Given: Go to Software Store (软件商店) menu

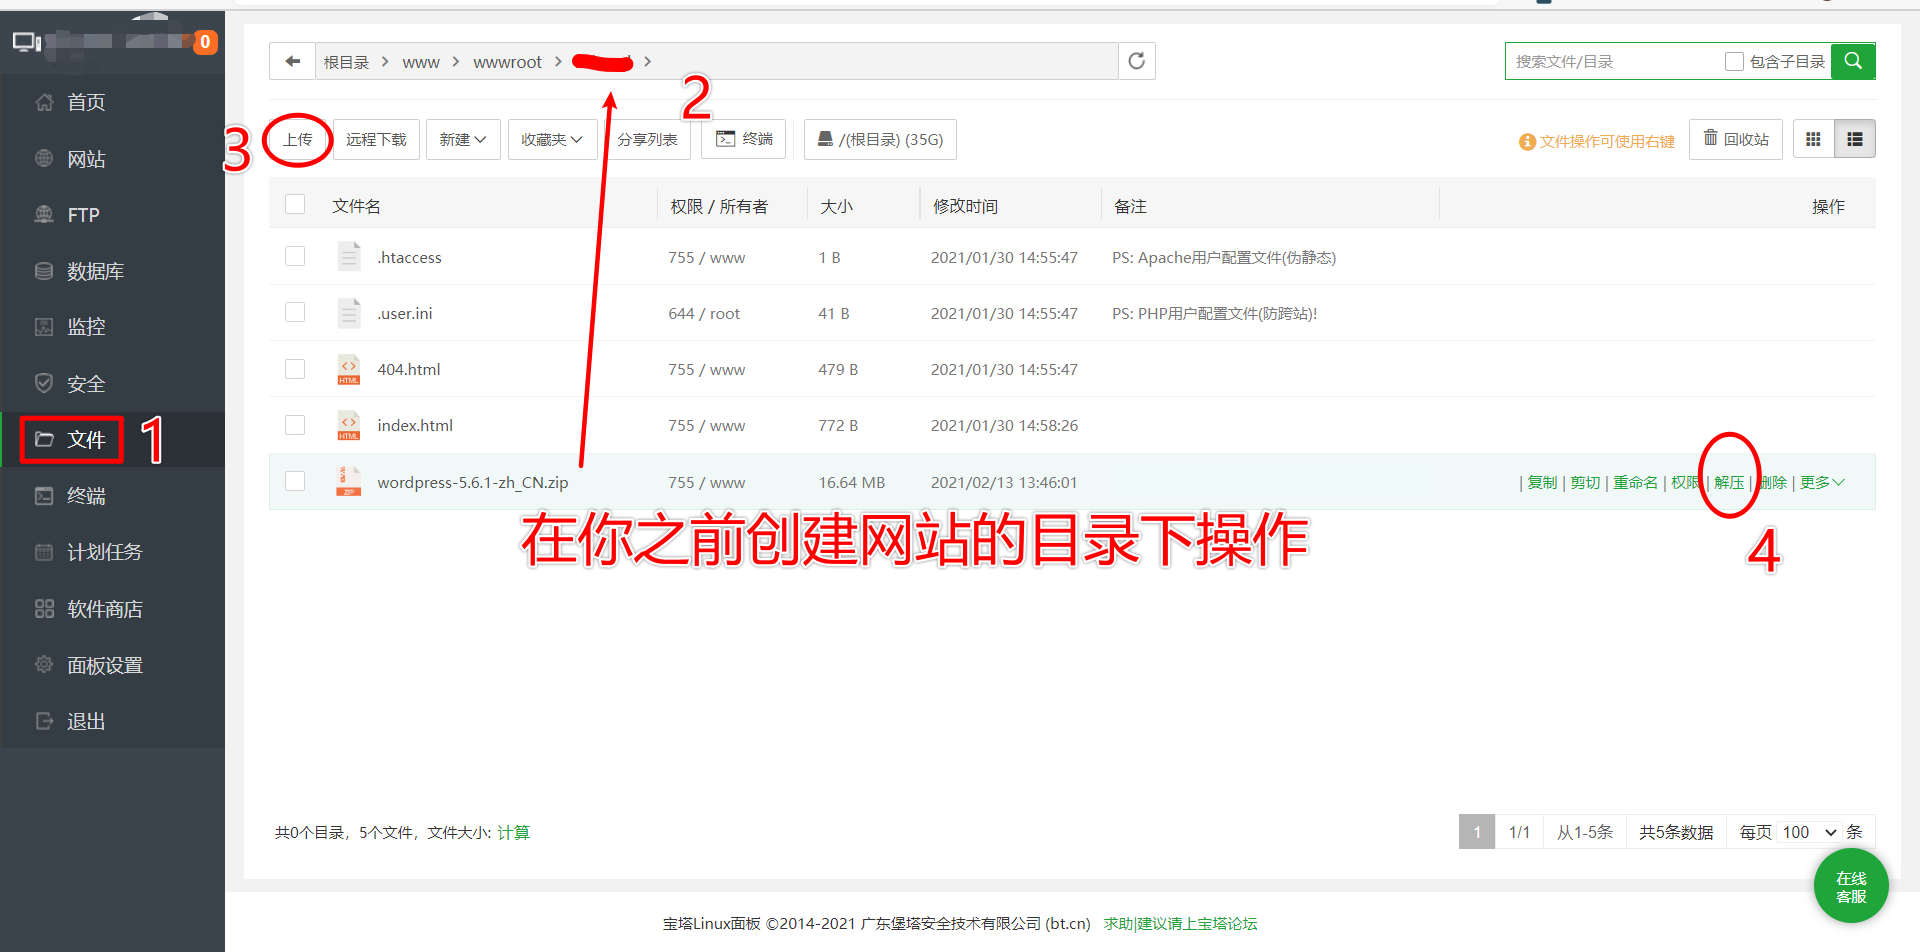Looking at the screenshot, I should [104, 609].
